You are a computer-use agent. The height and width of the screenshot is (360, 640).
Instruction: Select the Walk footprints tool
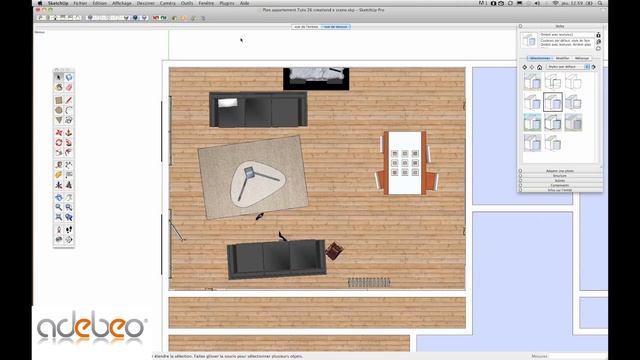(x=69, y=230)
